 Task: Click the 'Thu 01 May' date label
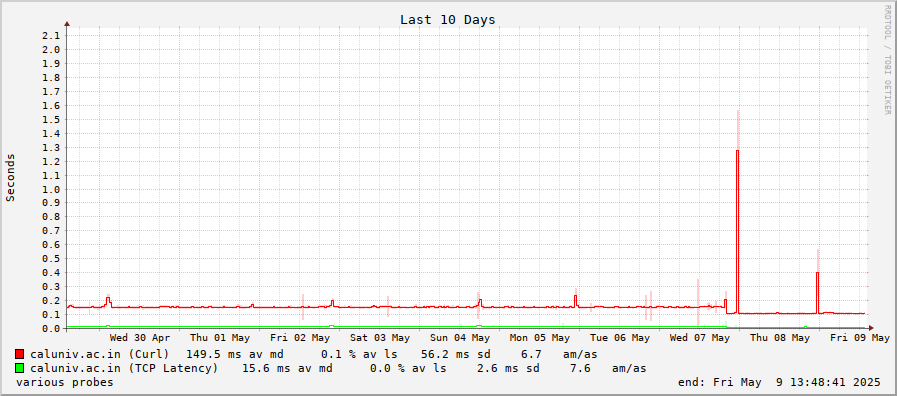tap(220, 338)
